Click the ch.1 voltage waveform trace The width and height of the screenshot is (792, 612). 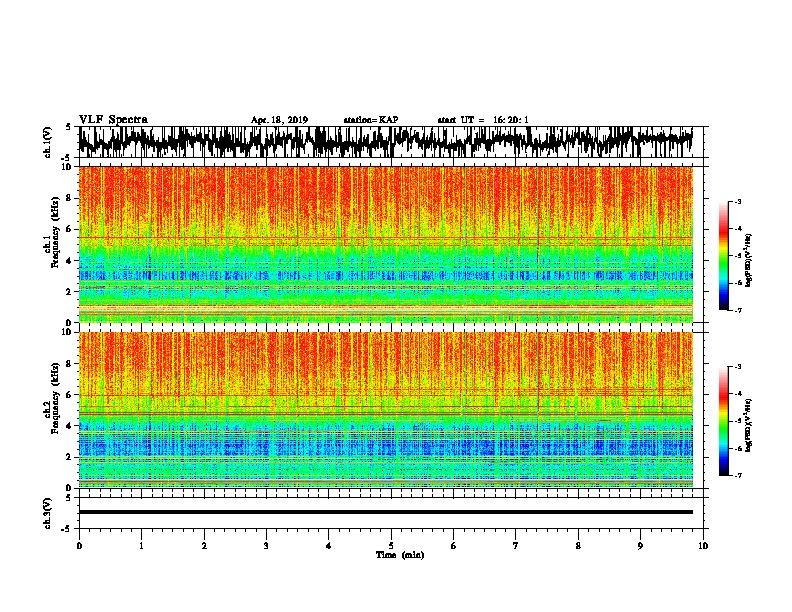point(386,142)
